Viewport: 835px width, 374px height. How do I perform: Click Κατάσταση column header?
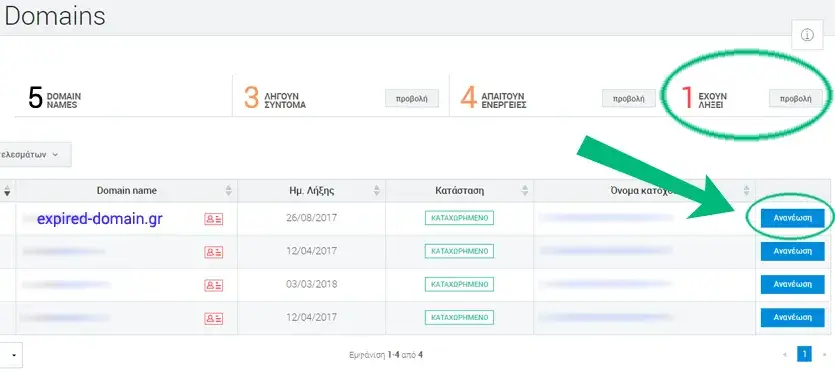pyautogui.click(x=459, y=191)
